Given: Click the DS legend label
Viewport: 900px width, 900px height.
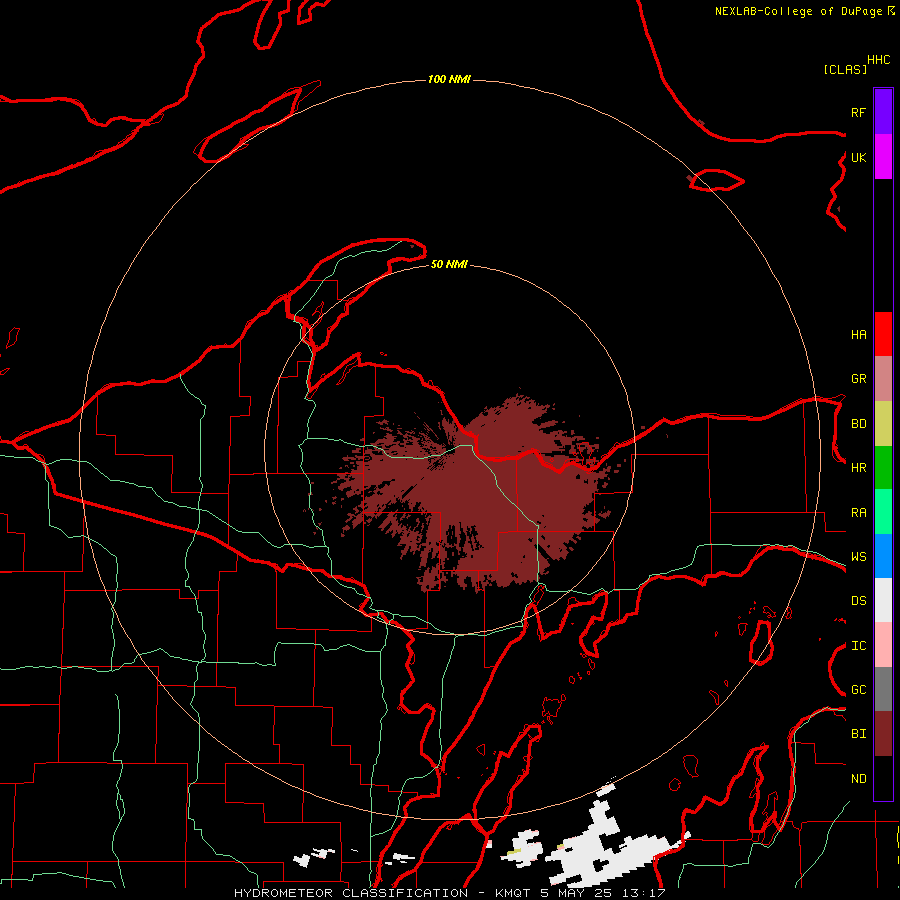Looking at the screenshot, I should point(858,600).
